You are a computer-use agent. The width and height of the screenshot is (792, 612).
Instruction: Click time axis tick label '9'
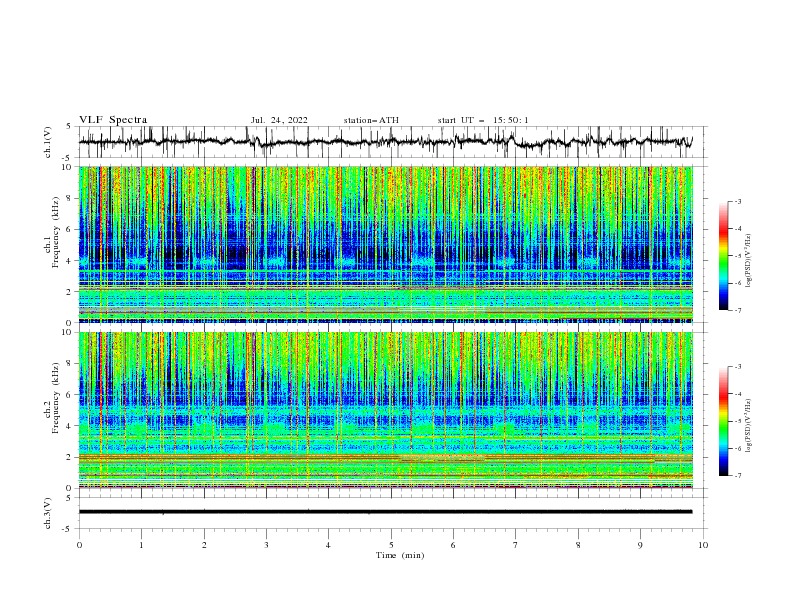point(640,545)
